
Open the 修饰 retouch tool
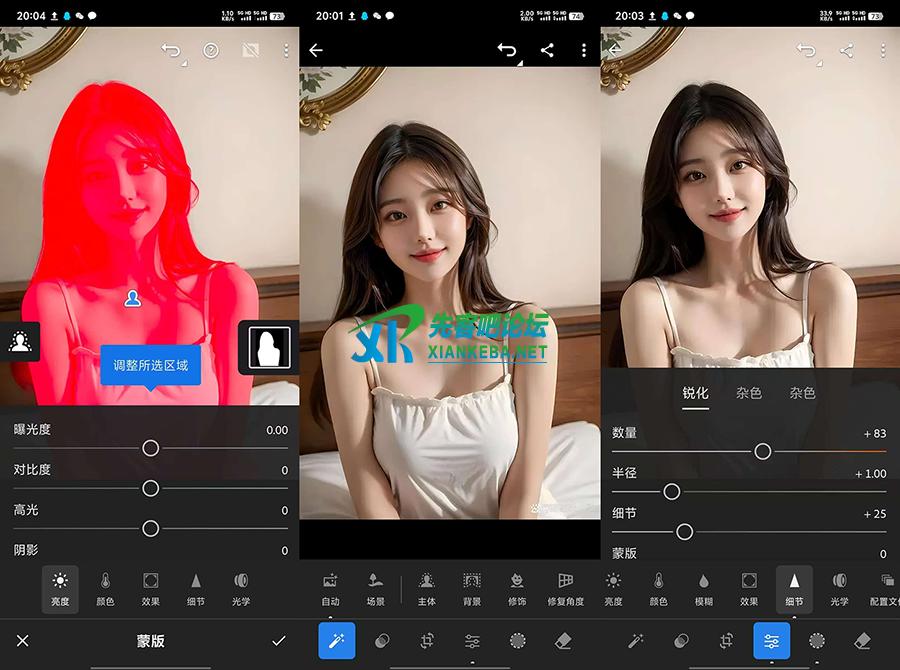click(517, 588)
